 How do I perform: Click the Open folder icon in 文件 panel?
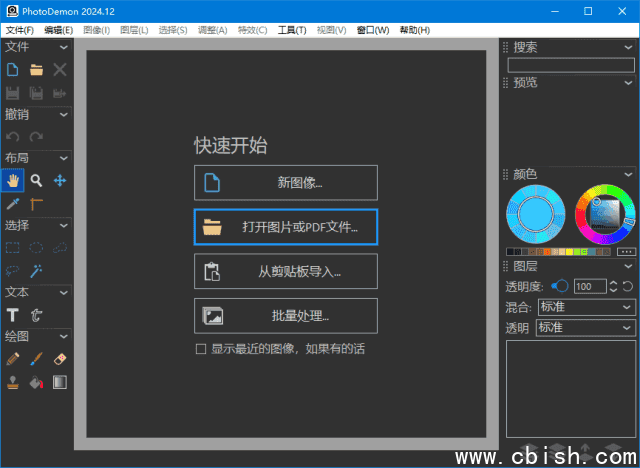click(36, 70)
